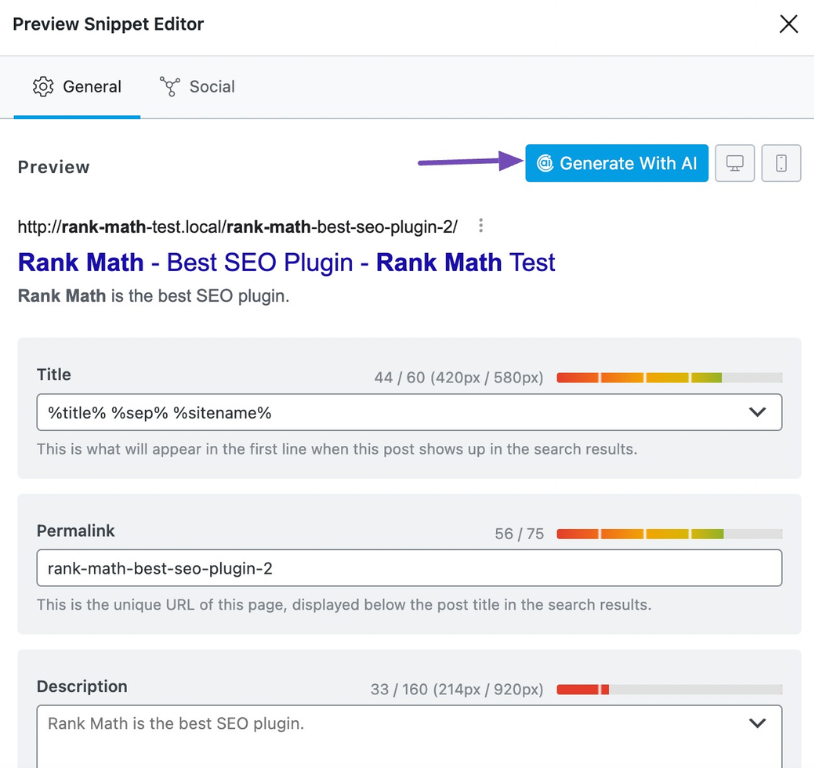
Task: Close the Preview Snippet Editor dialog
Action: 788,25
